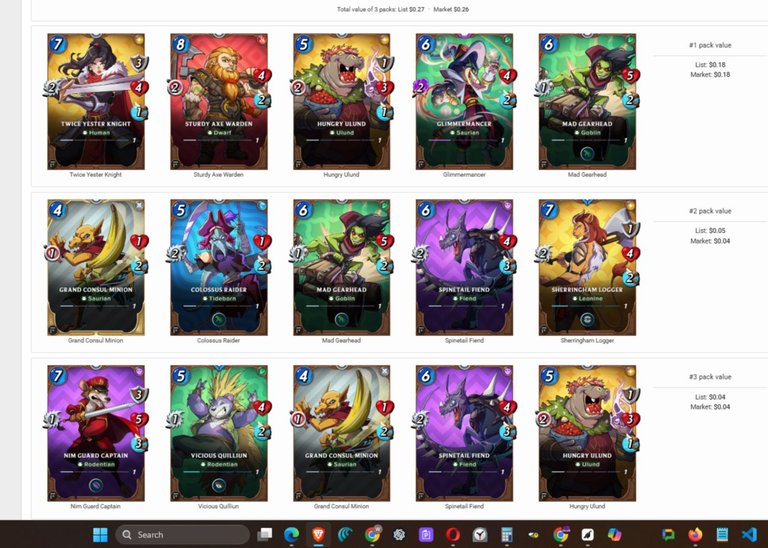Click 'Market: $0.18' under pack #1

click(x=710, y=75)
